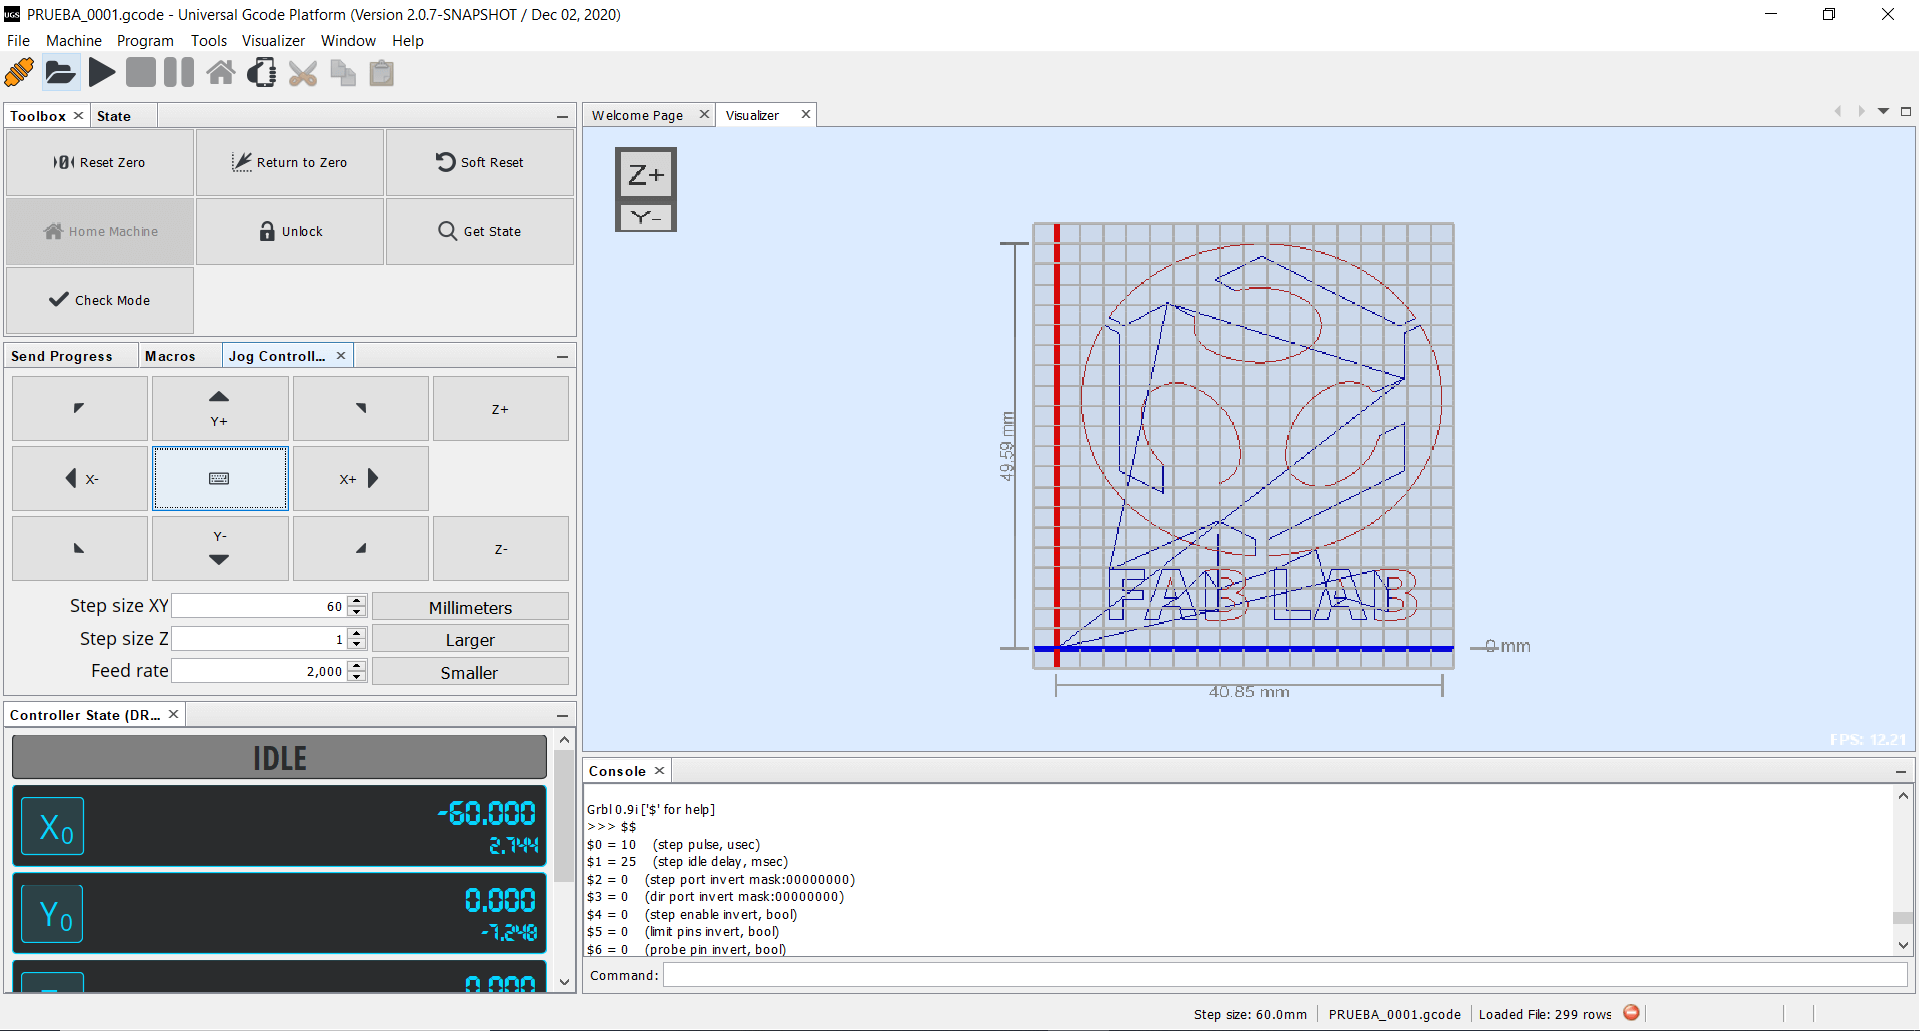Click the Larger step button
This screenshot has height=1031, width=1920.
point(470,639)
